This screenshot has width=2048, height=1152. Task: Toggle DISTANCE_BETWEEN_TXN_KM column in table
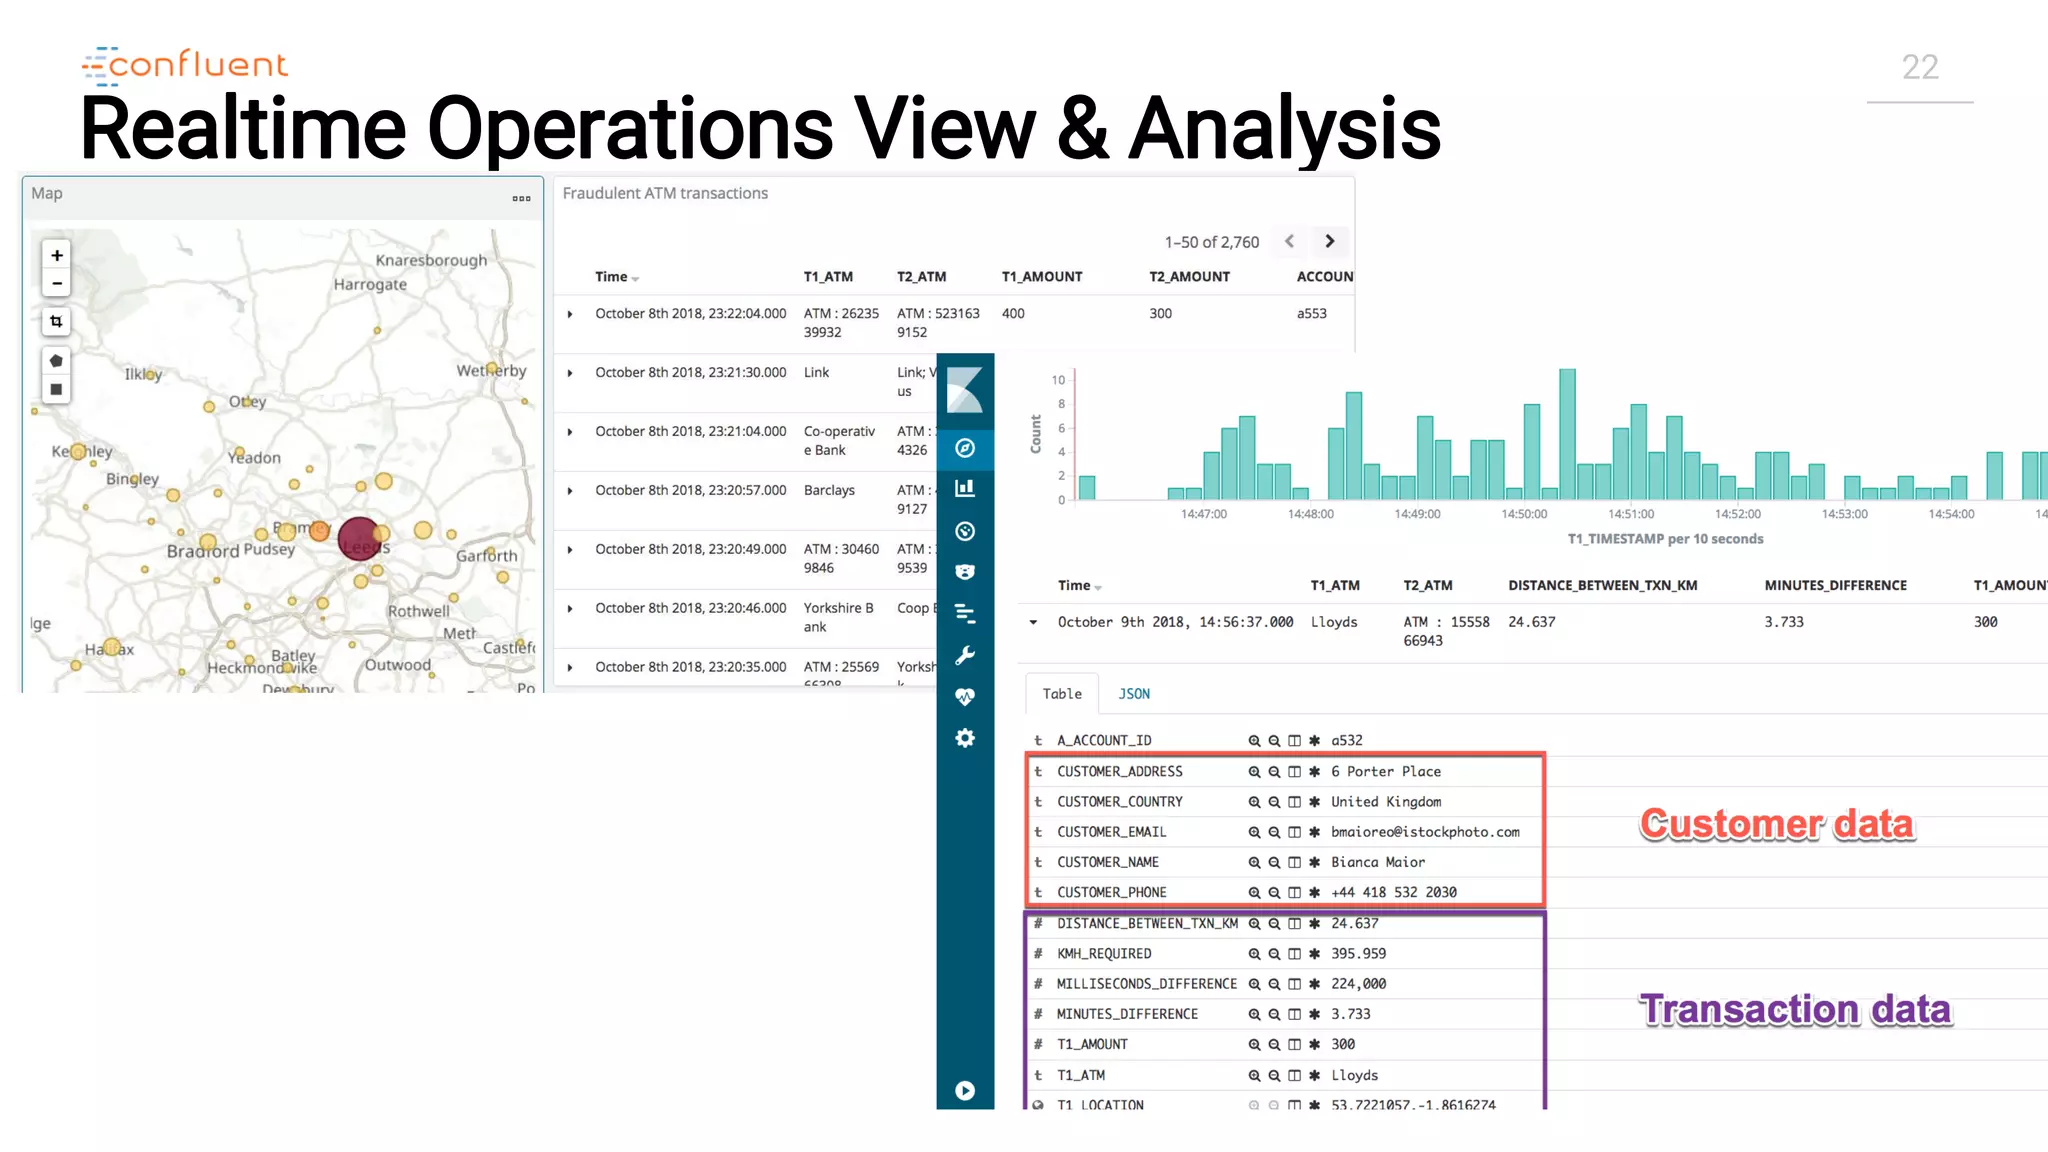[x=1294, y=923]
